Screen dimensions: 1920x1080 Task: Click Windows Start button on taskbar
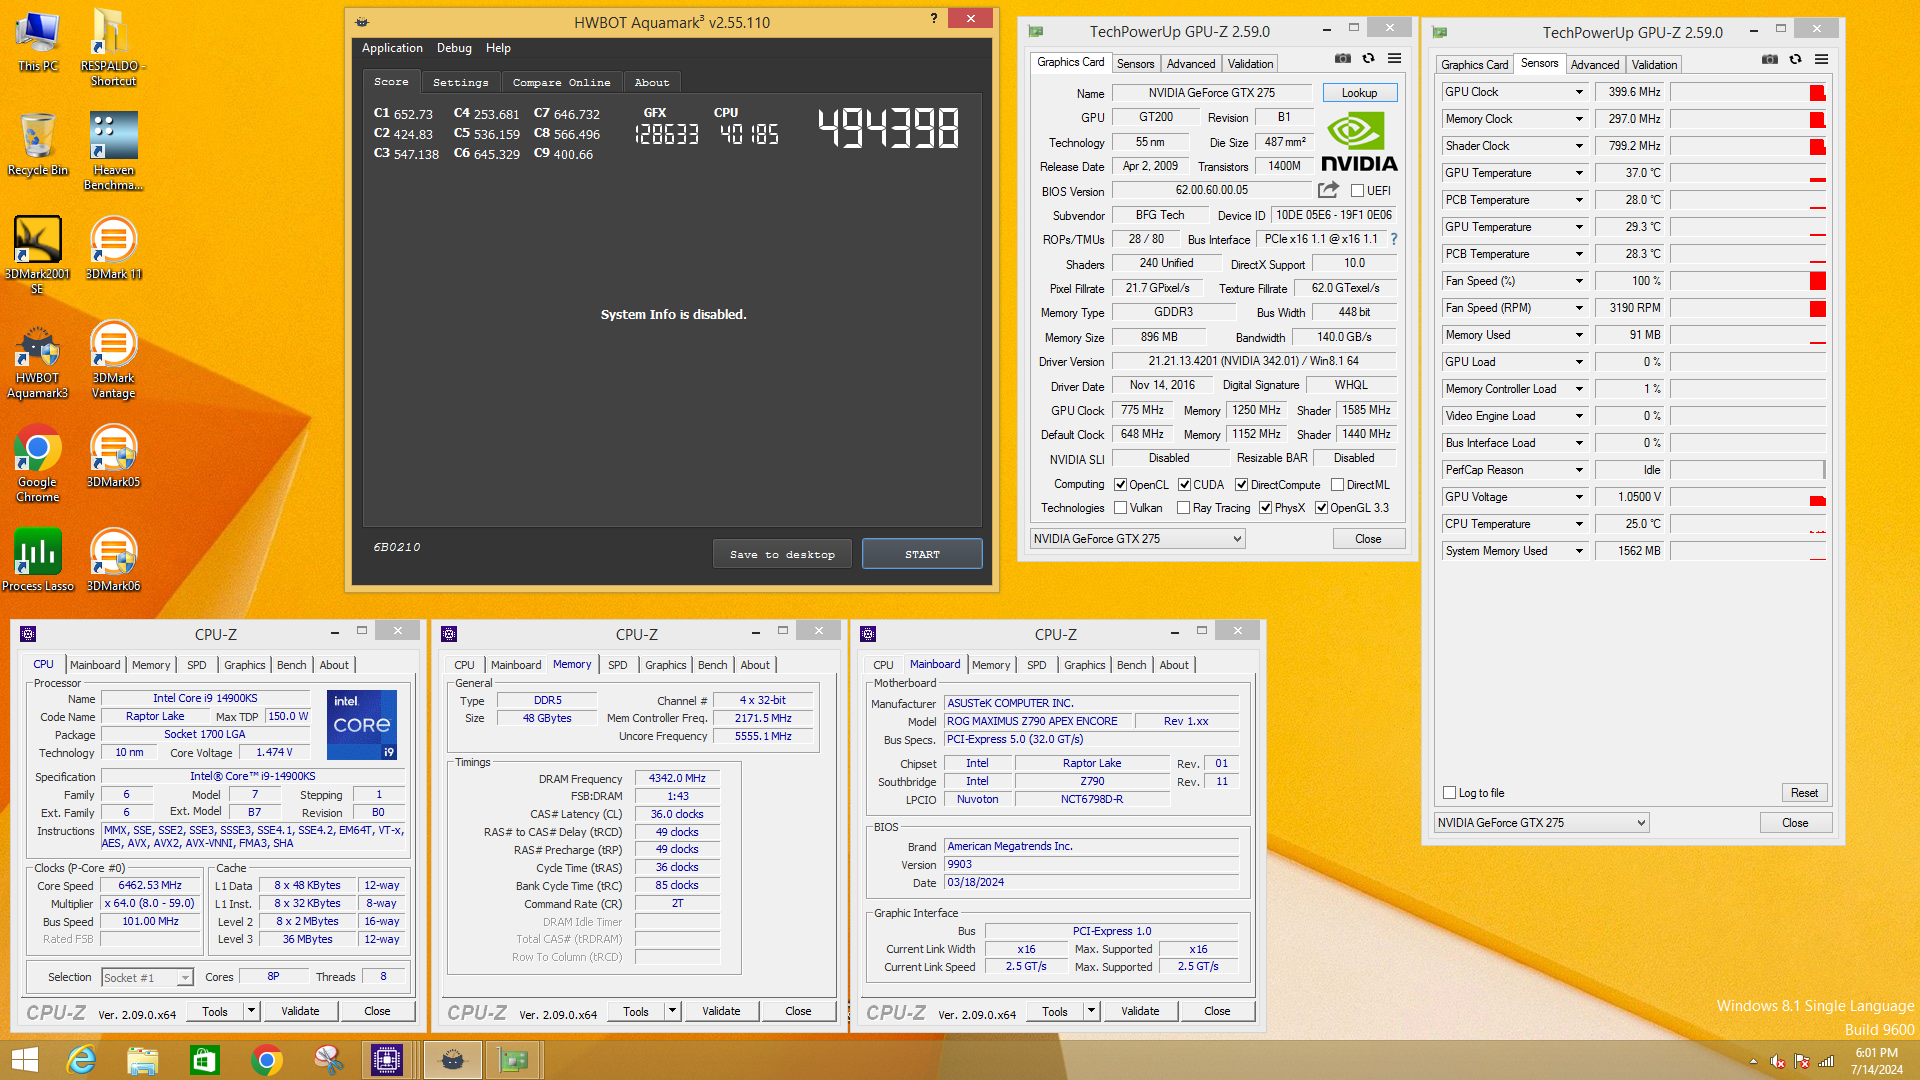(25, 1060)
